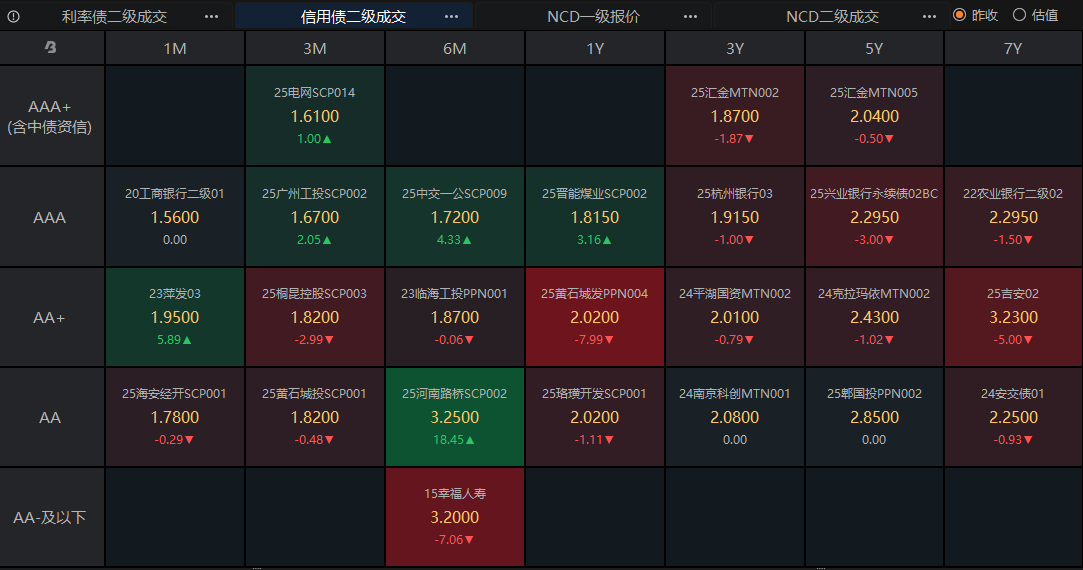Open the 25郫国投PPN002 bond cell
Viewport: 1083px width, 570px height.
click(x=874, y=417)
